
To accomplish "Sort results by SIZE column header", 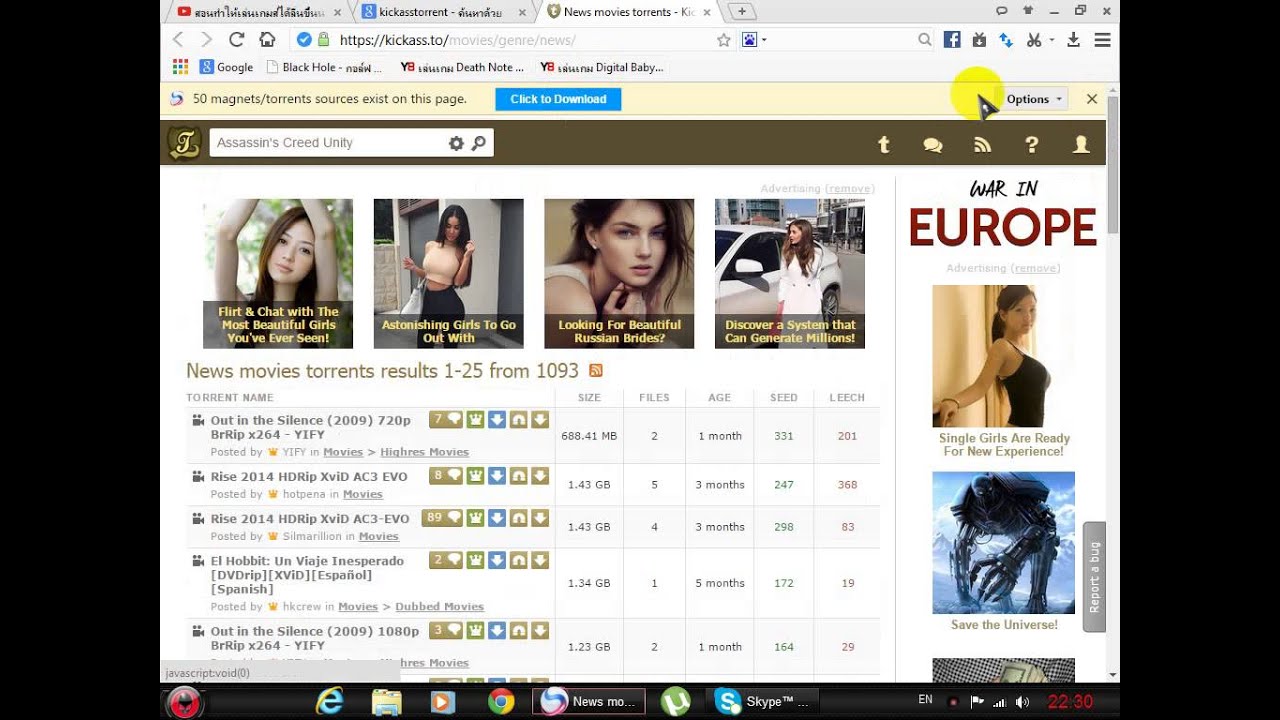I will [589, 397].
